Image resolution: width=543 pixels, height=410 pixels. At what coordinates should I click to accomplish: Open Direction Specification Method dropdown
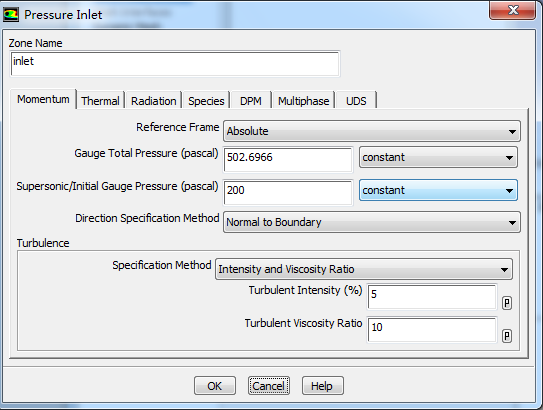pyautogui.click(x=372, y=222)
